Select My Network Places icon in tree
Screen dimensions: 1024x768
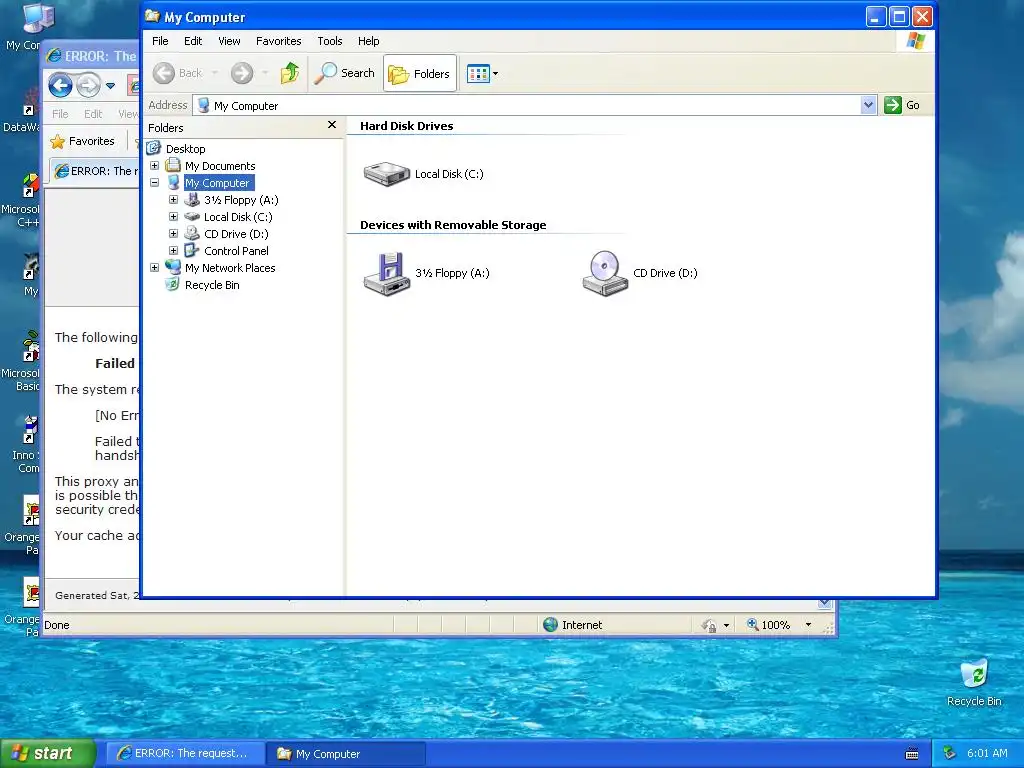(x=173, y=267)
